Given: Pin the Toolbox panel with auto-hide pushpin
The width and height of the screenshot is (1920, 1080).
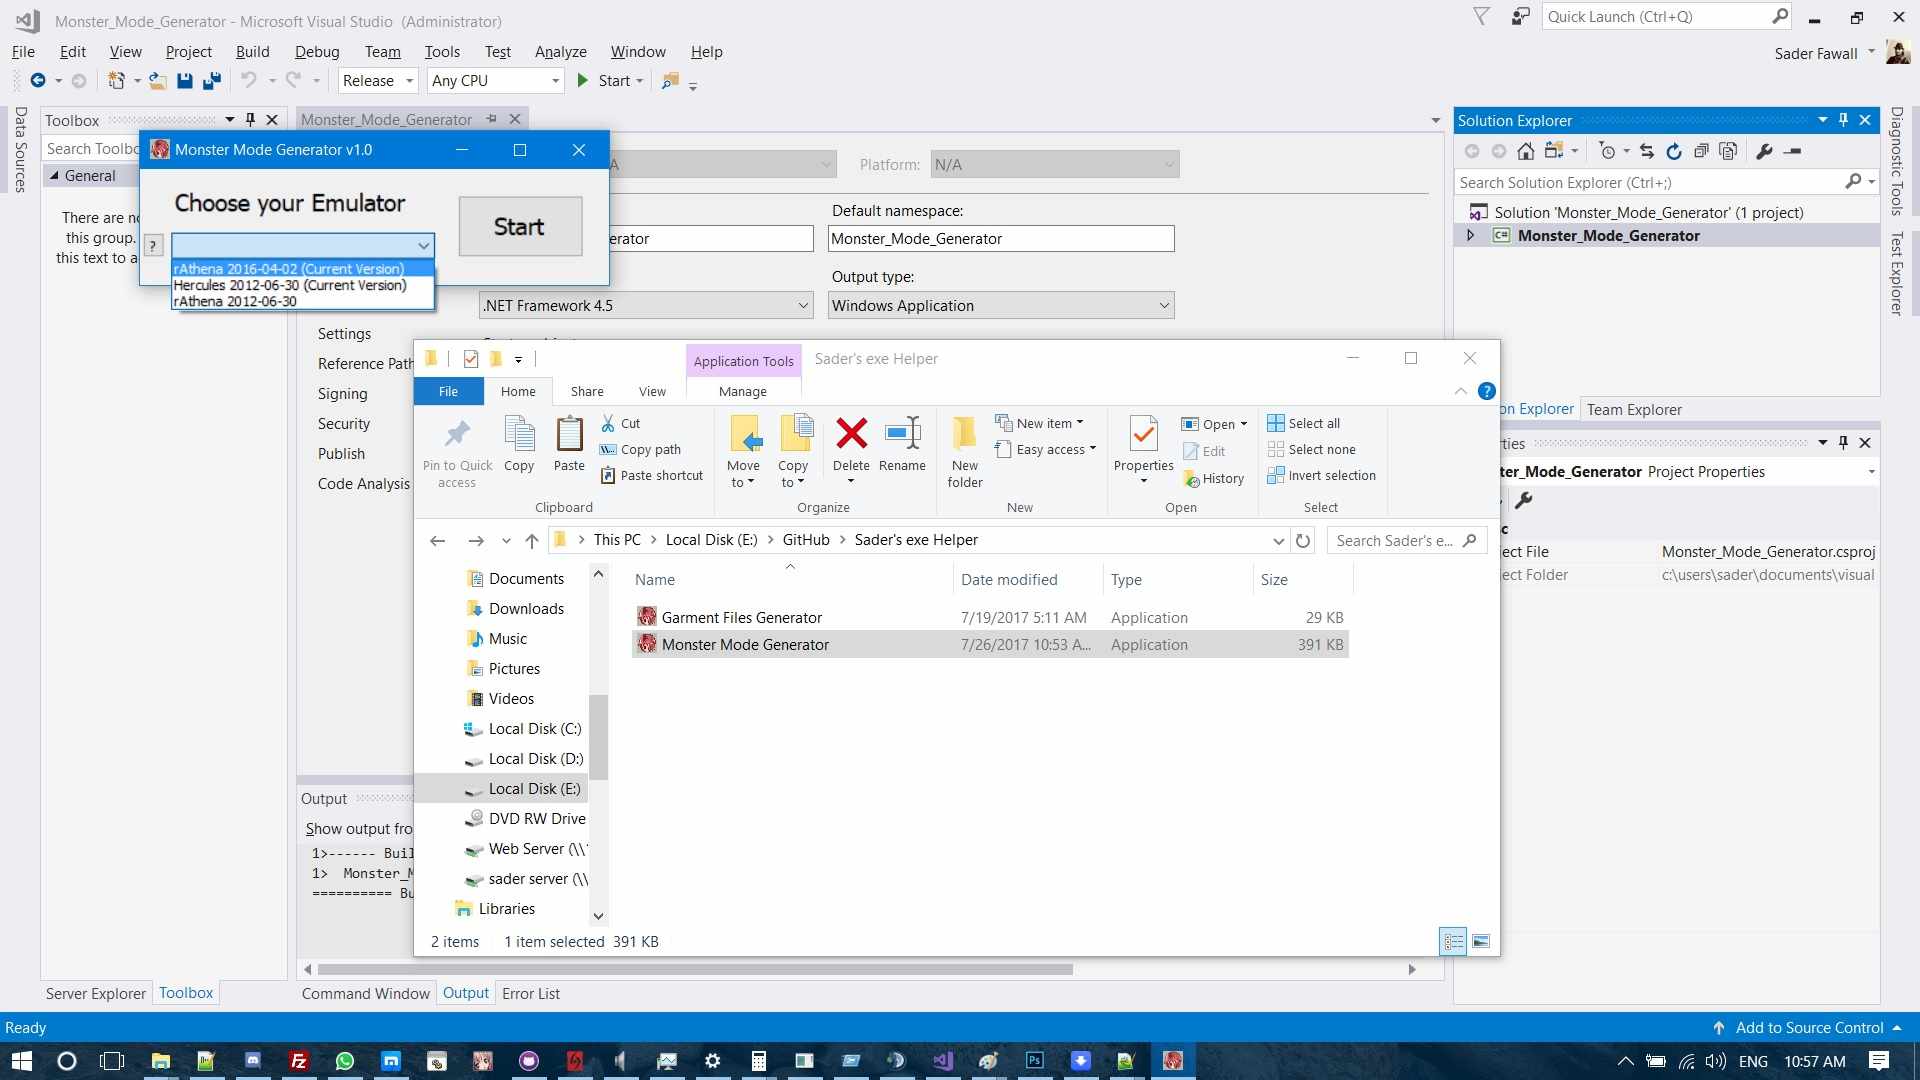Looking at the screenshot, I should [250, 120].
